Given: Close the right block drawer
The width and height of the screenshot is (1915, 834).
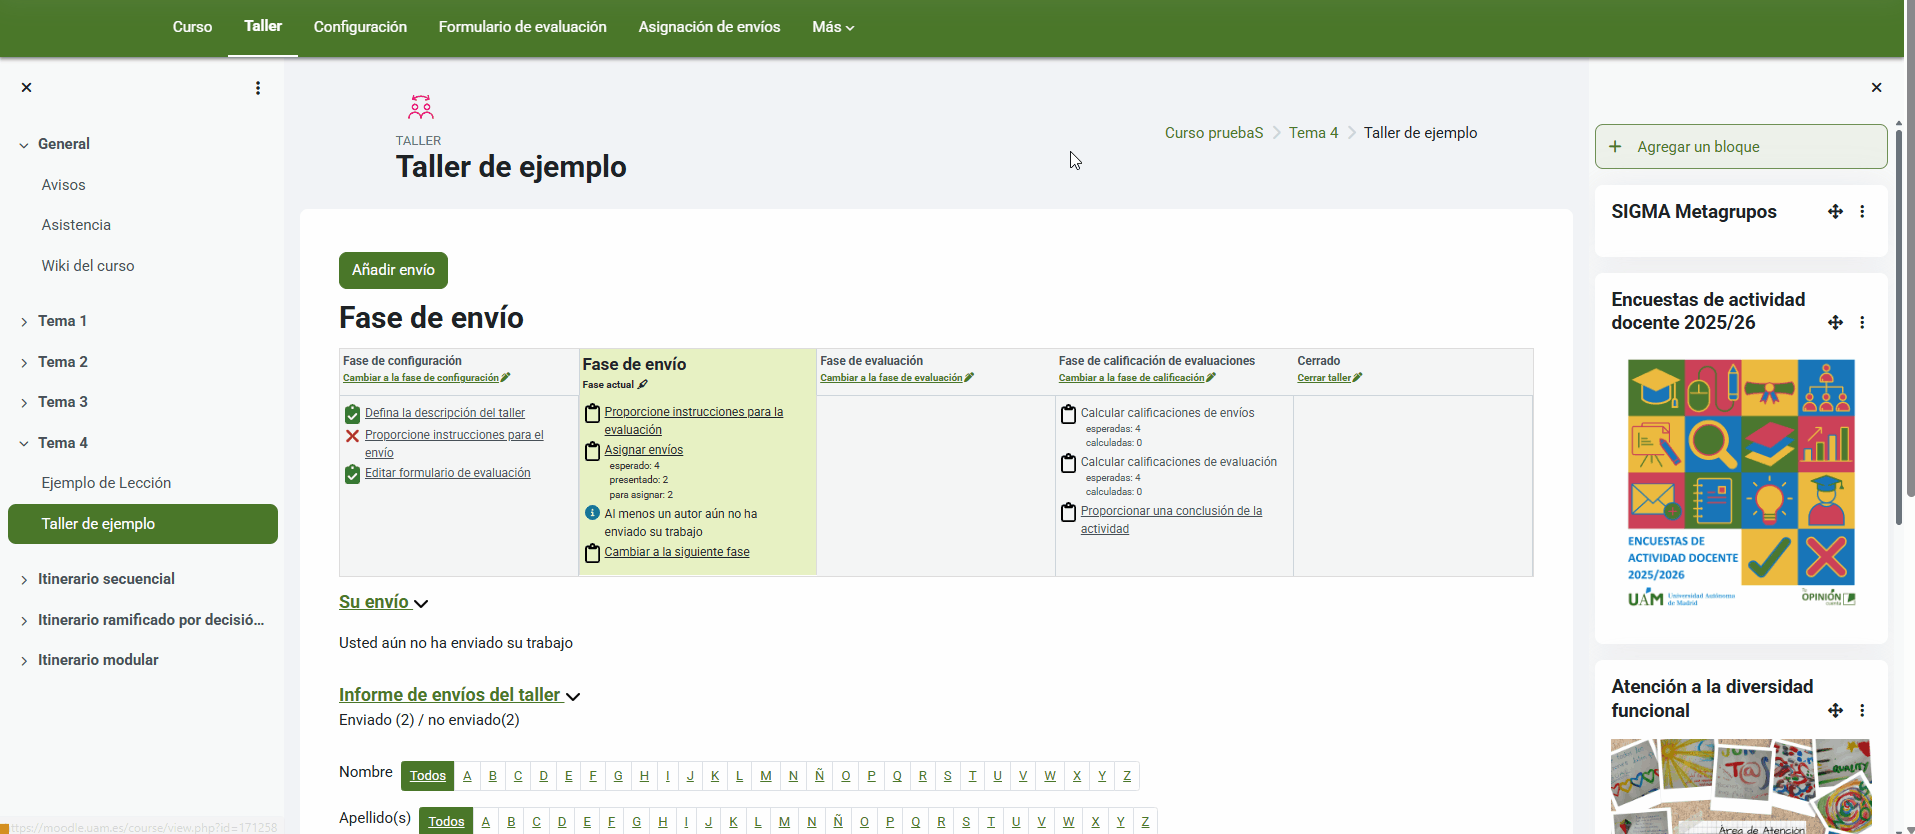Looking at the screenshot, I should [1876, 88].
